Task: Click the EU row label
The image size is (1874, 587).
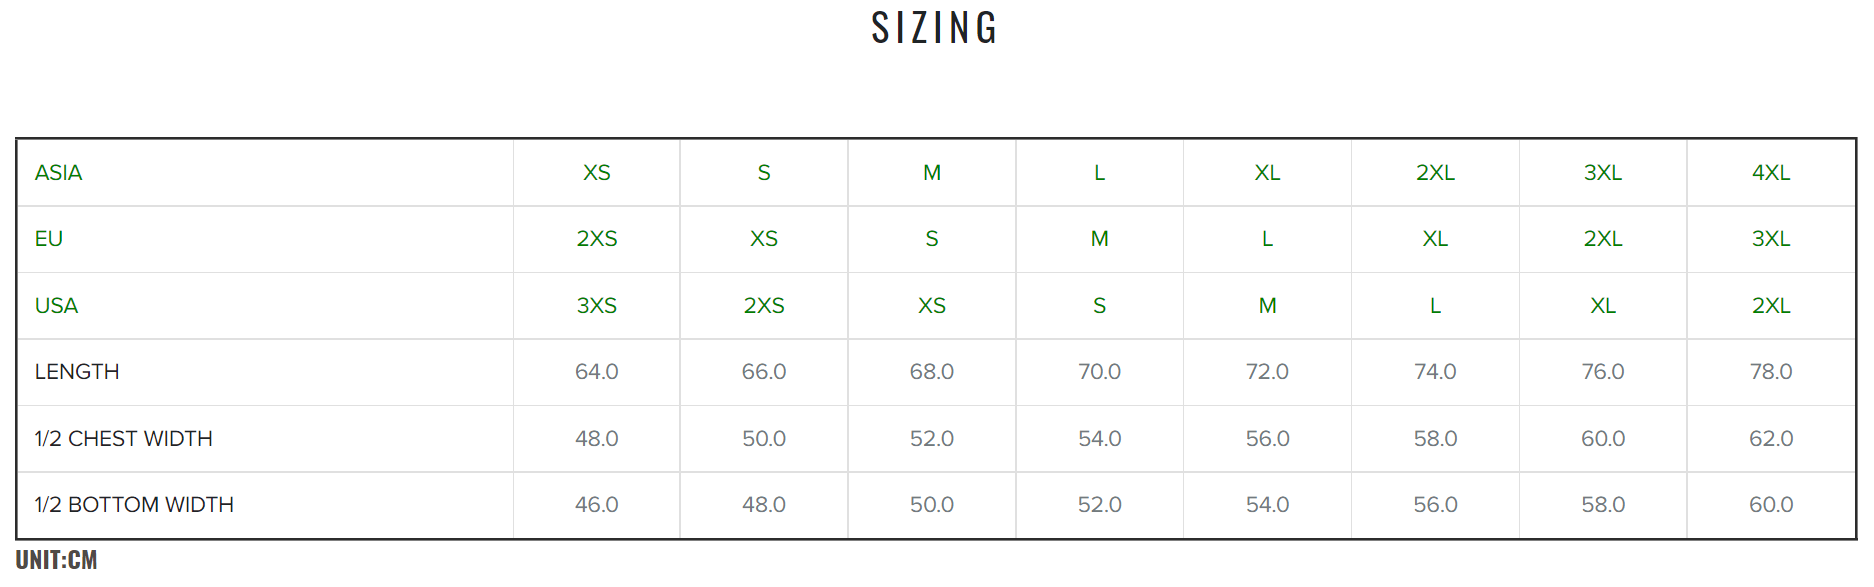Action: [49, 239]
